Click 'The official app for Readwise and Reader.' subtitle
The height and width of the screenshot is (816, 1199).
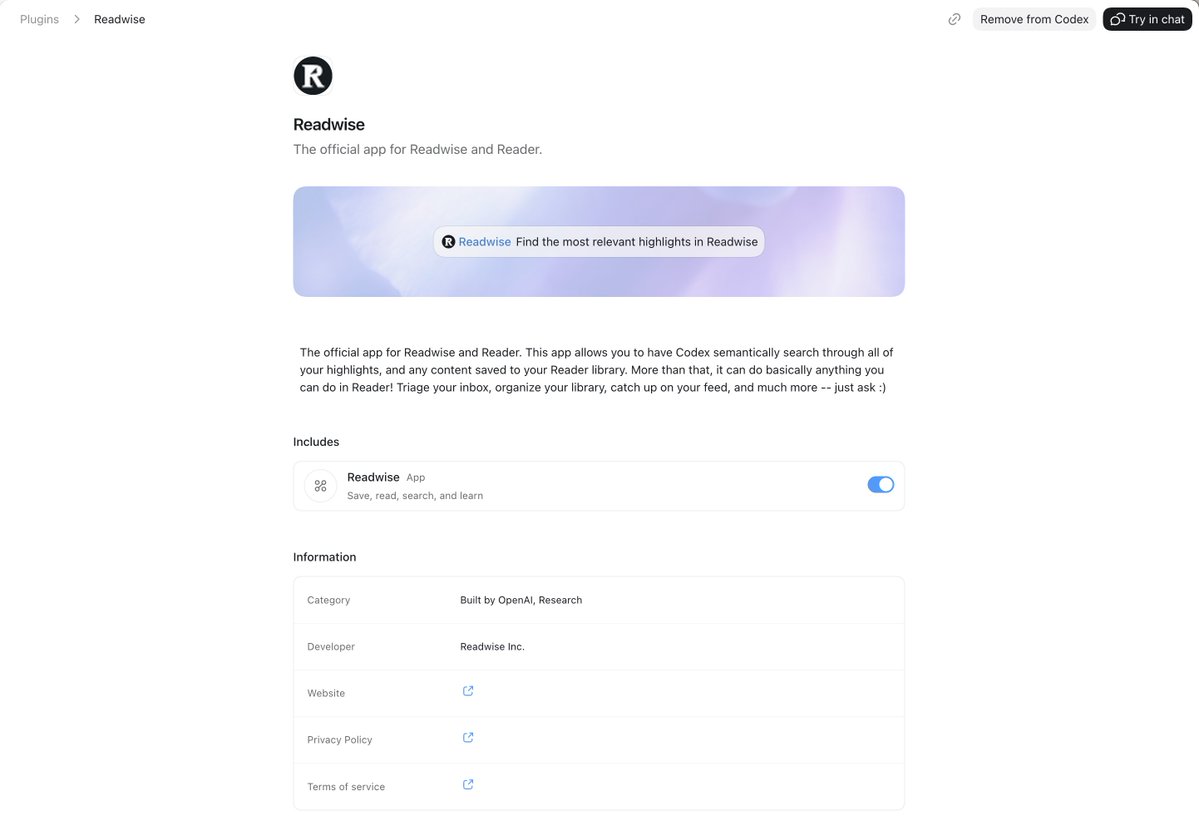point(418,149)
